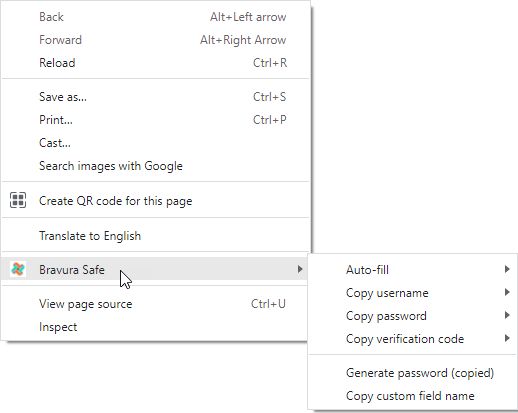
Task: Choose Save as... menu entry
Action: (155, 97)
